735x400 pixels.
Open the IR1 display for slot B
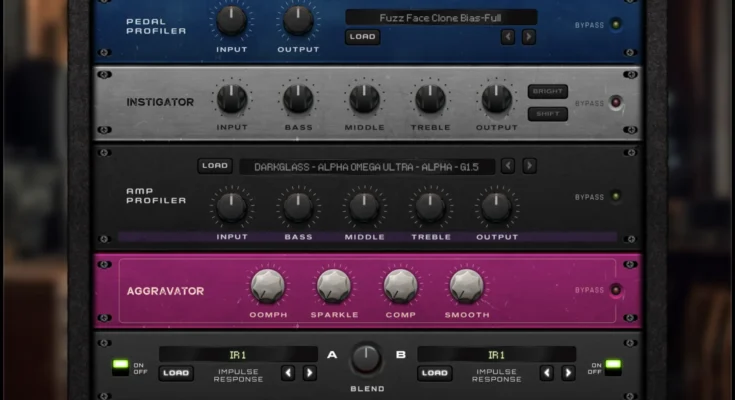496,355
